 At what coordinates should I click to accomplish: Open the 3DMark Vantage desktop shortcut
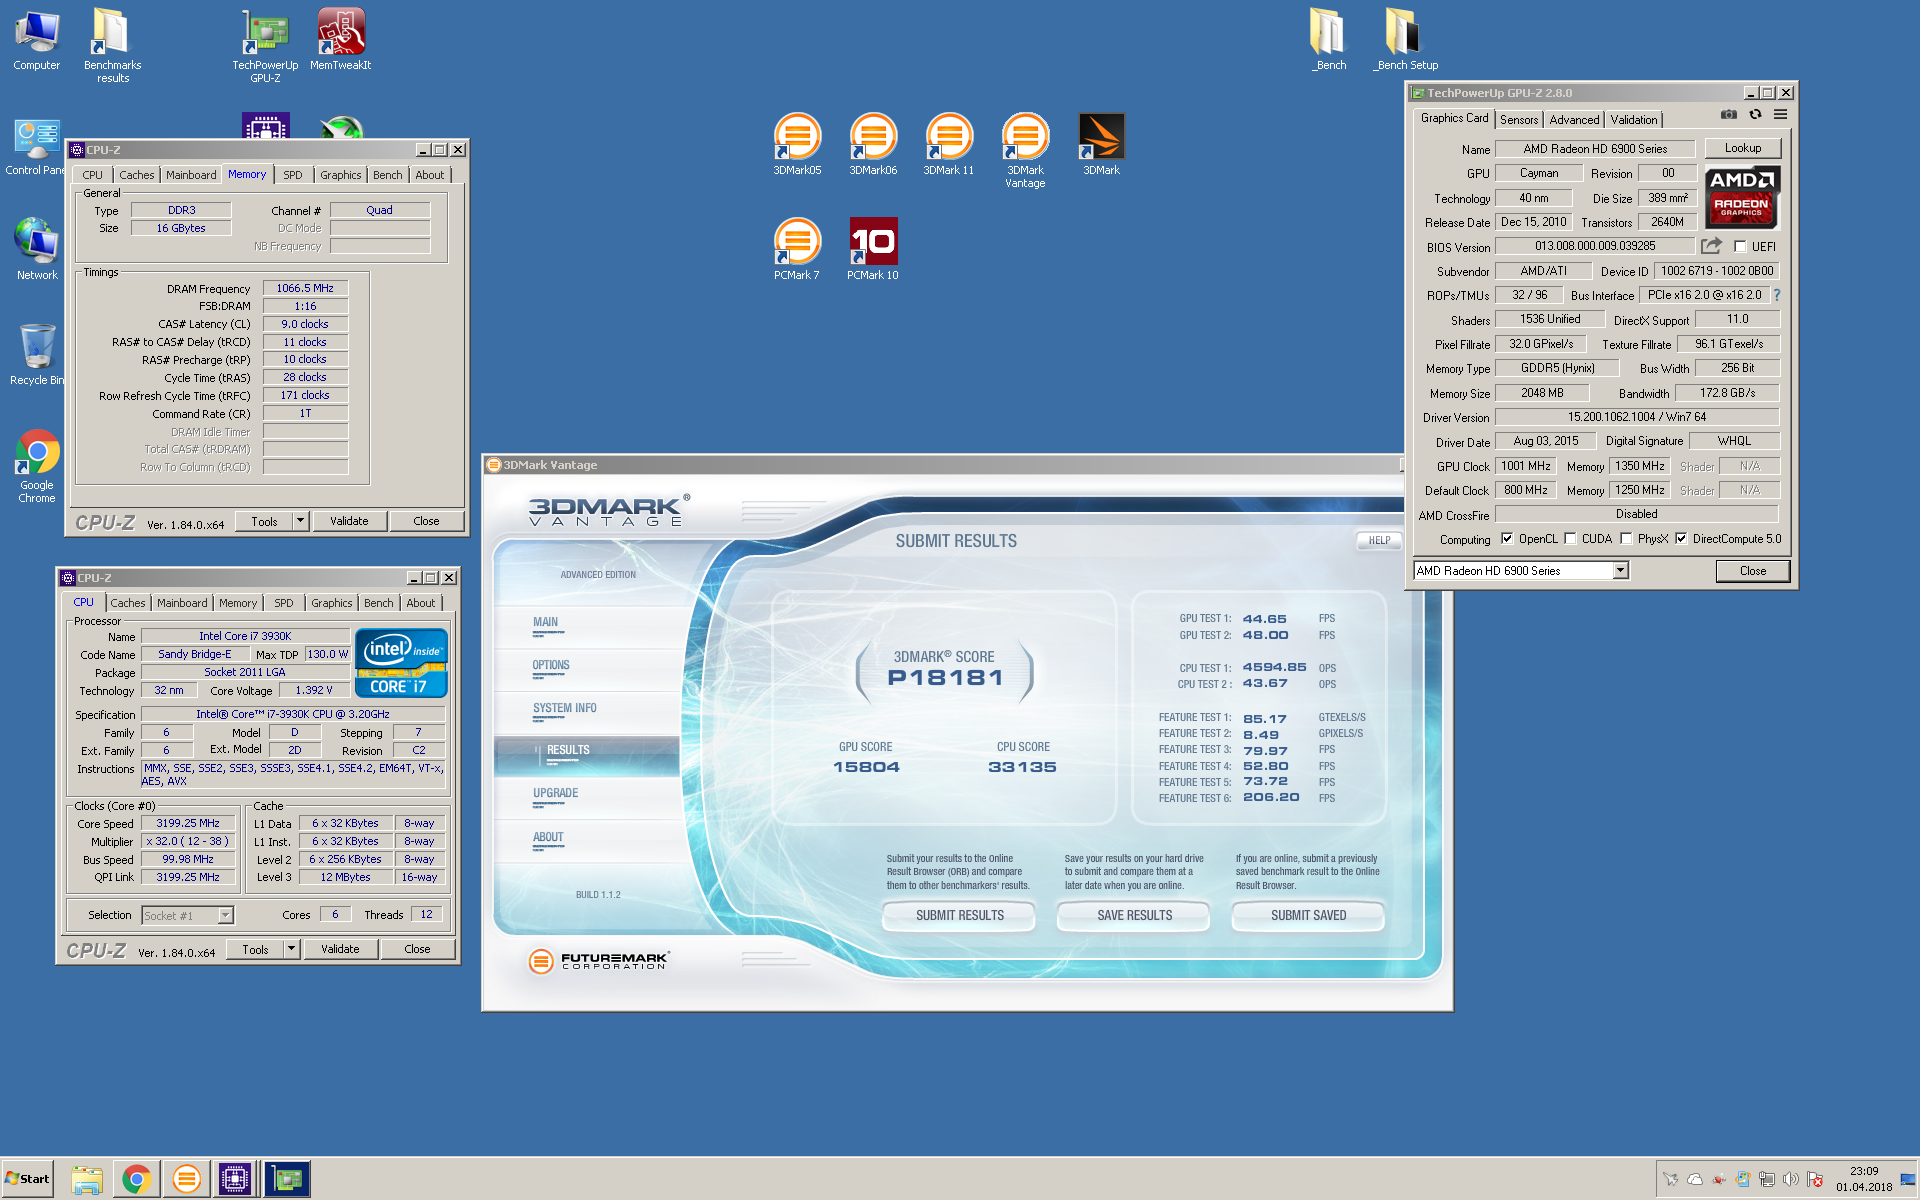point(1025,150)
